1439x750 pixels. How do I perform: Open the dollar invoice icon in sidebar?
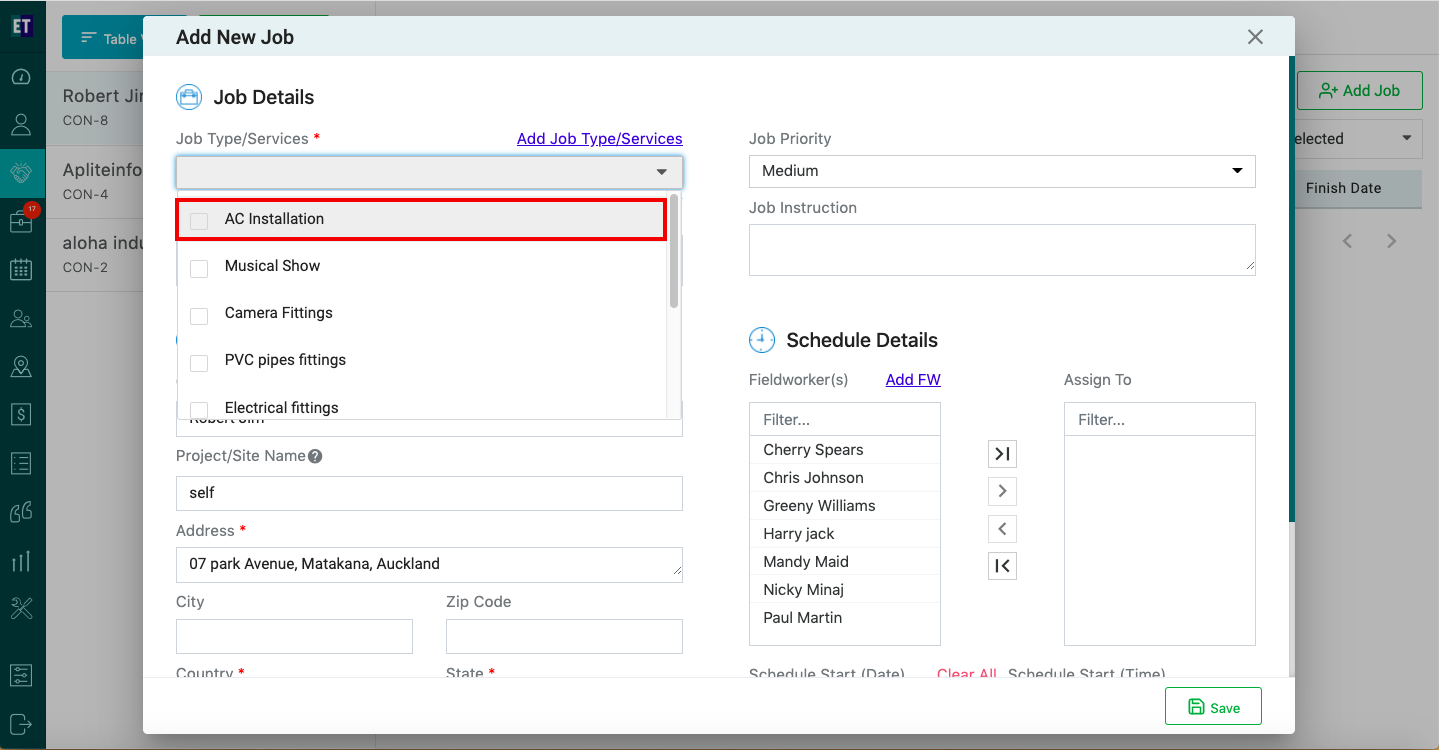22,414
